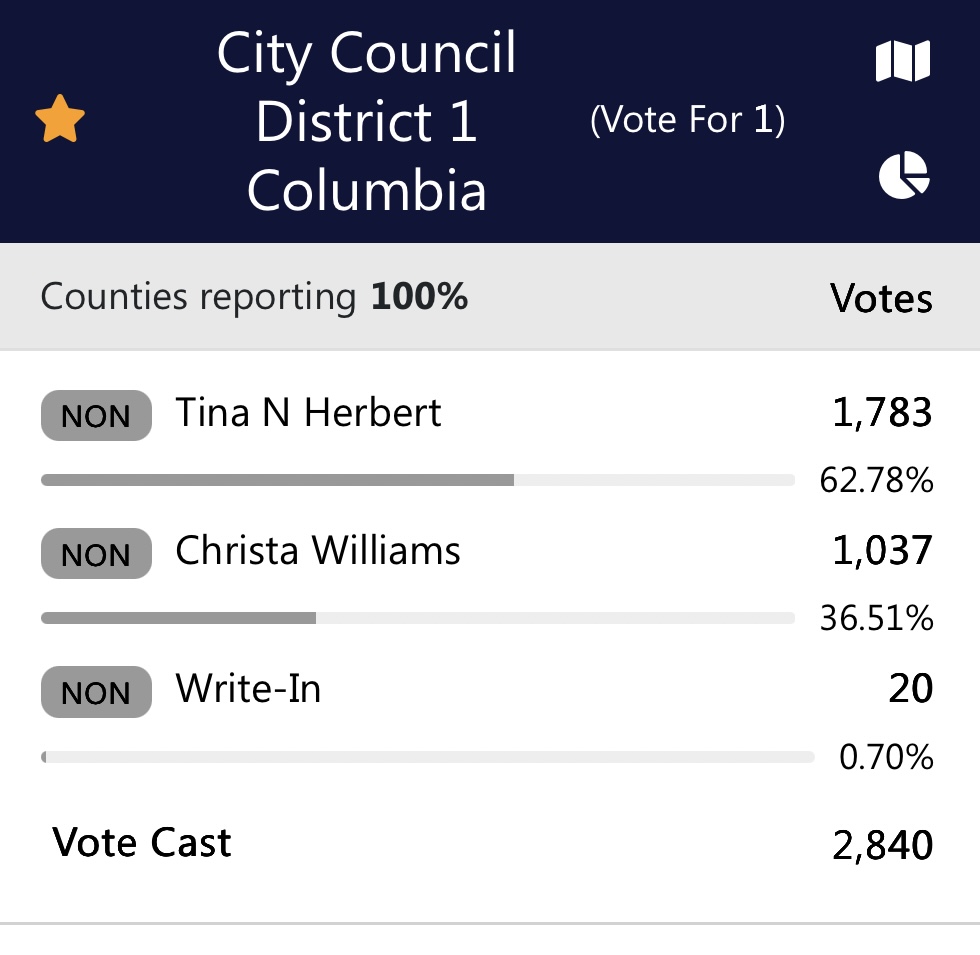Click the NON badge beside Christa Williams
This screenshot has width=980, height=955.
tap(95, 553)
